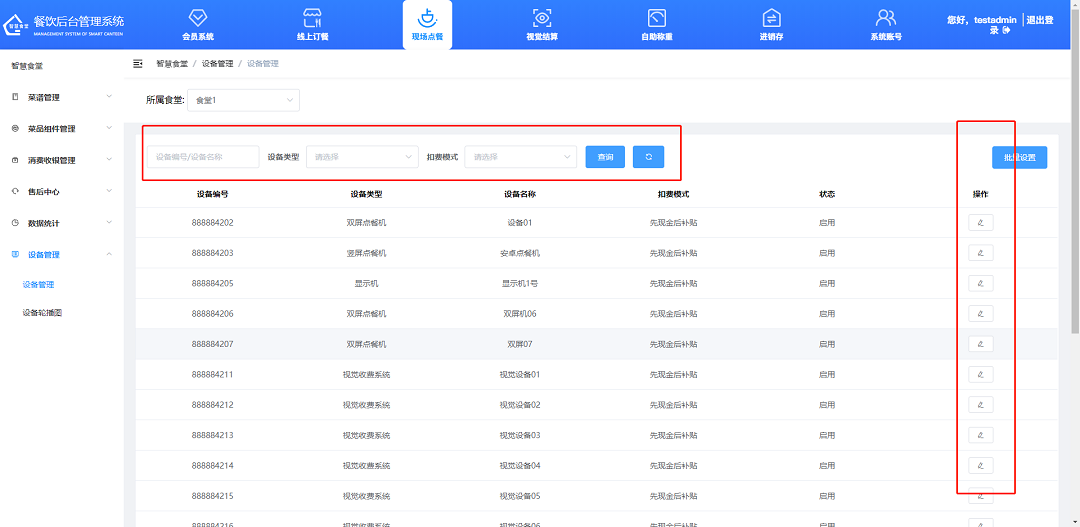Expand the 菜谱管理 sidebar menu
This screenshot has height=527, width=1080.
point(62,97)
